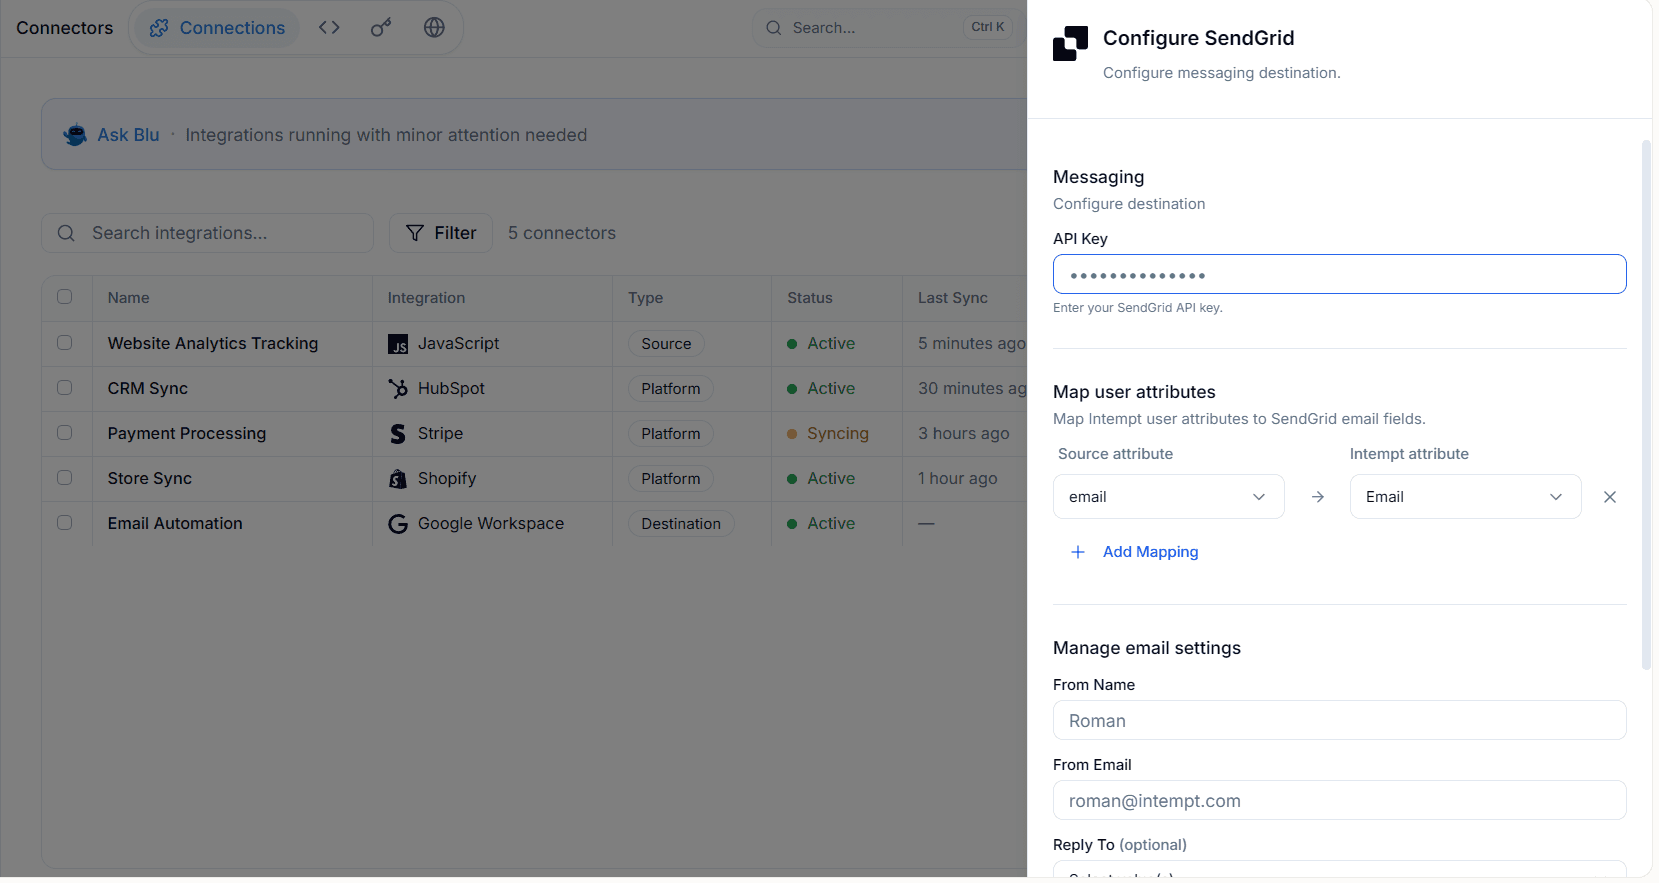Screen dimensions: 1659x883
Task: Click the From Email field
Action: pos(1339,800)
